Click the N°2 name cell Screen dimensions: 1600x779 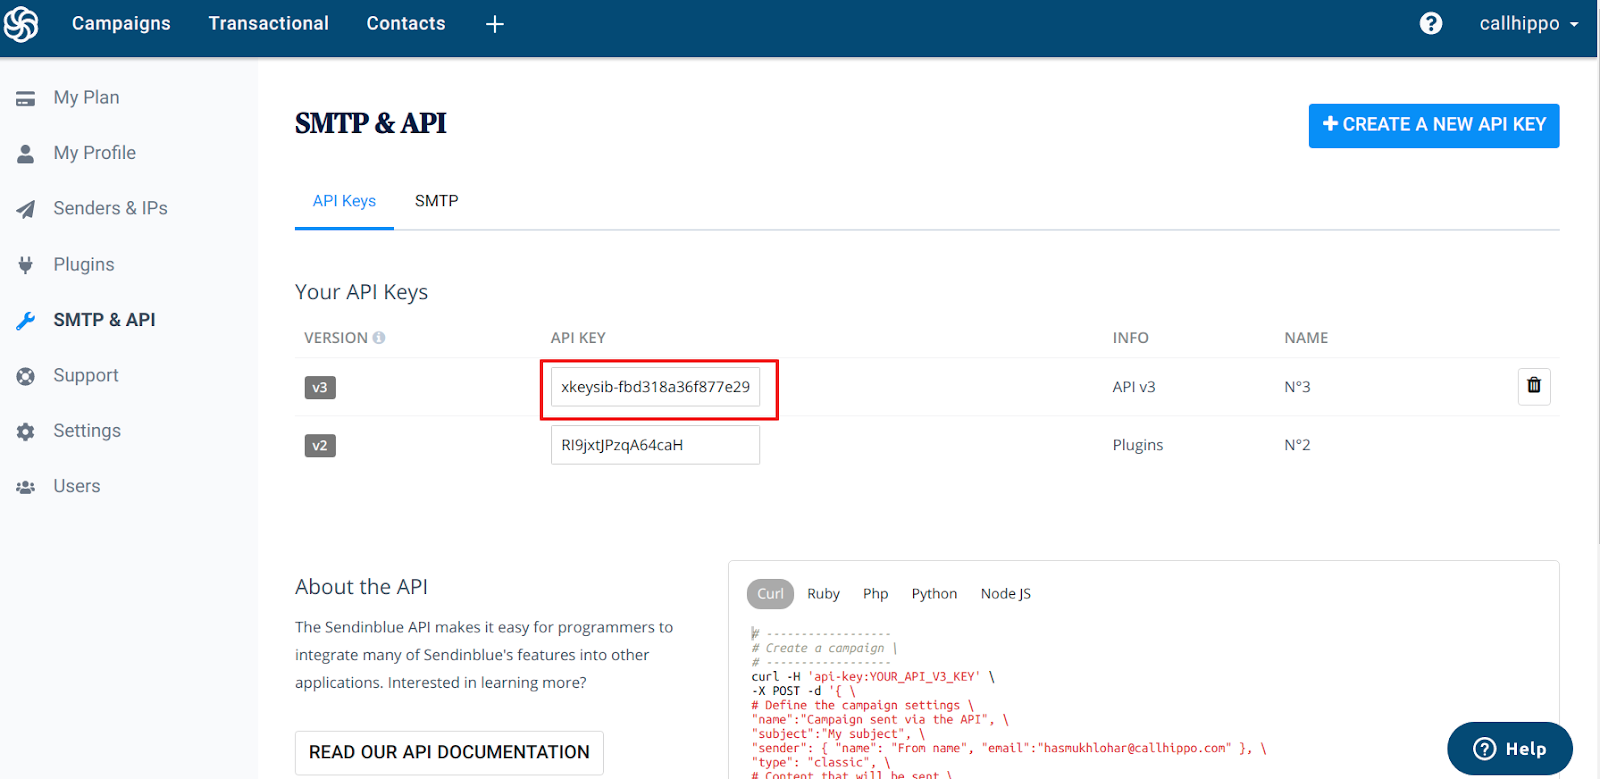click(x=1297, y=445)
